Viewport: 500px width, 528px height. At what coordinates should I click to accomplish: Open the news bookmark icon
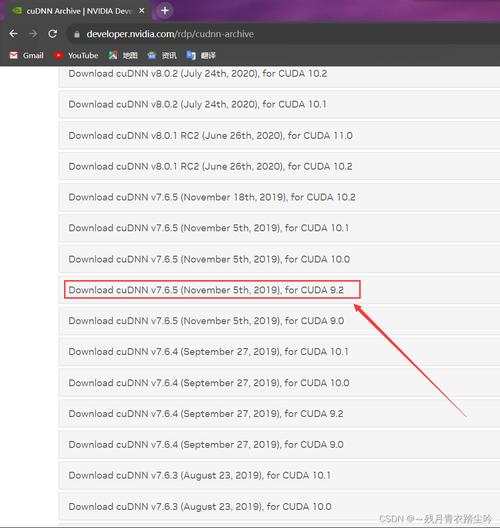[152, 55]
